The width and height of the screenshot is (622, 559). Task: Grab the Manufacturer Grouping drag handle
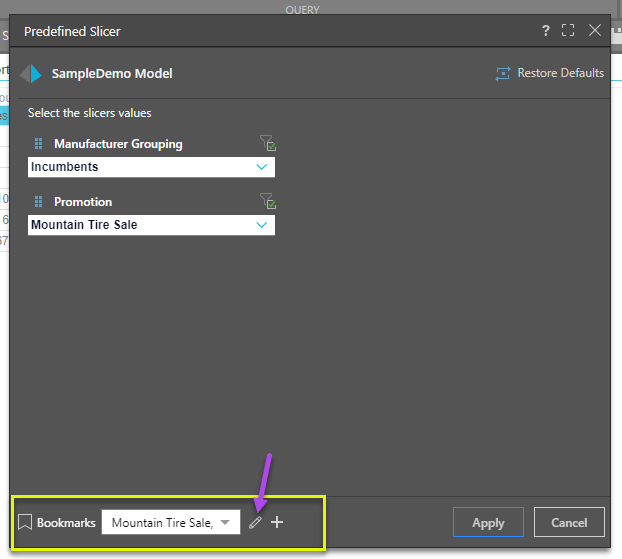(39, 144)
